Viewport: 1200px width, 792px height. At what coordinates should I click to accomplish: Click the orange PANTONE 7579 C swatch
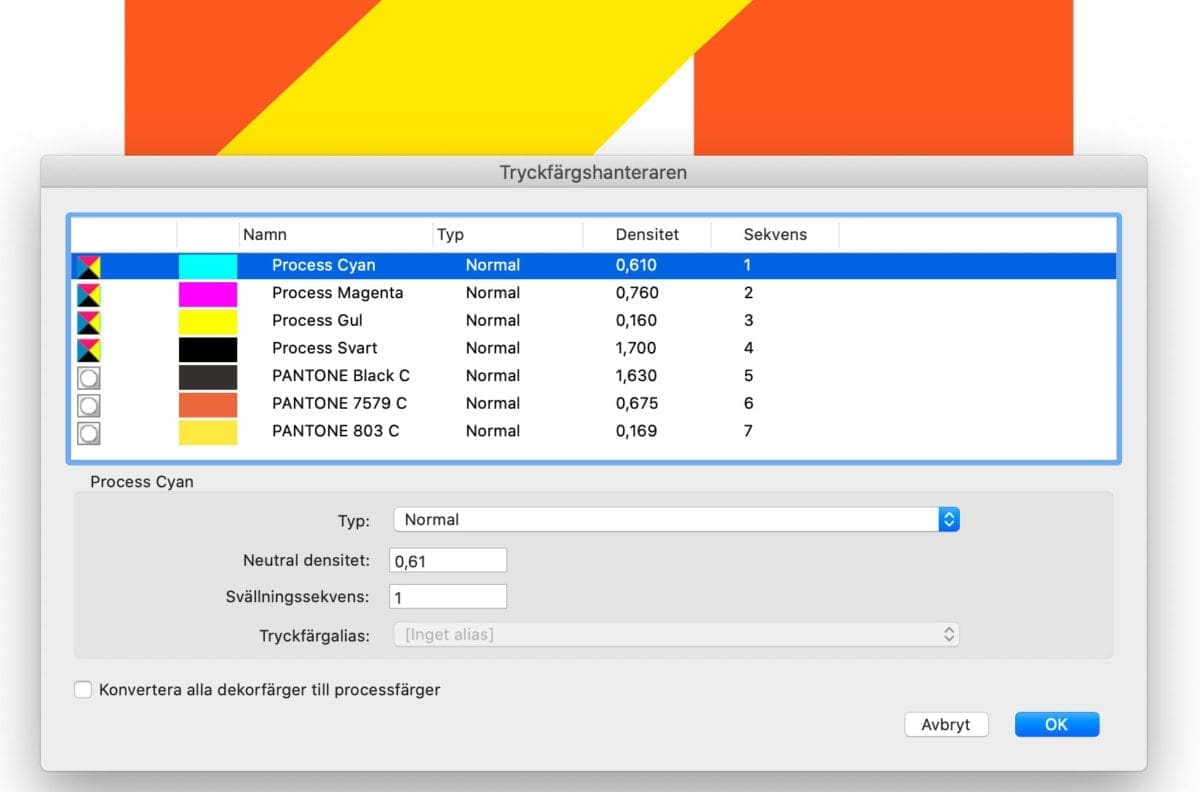(208, 405)
